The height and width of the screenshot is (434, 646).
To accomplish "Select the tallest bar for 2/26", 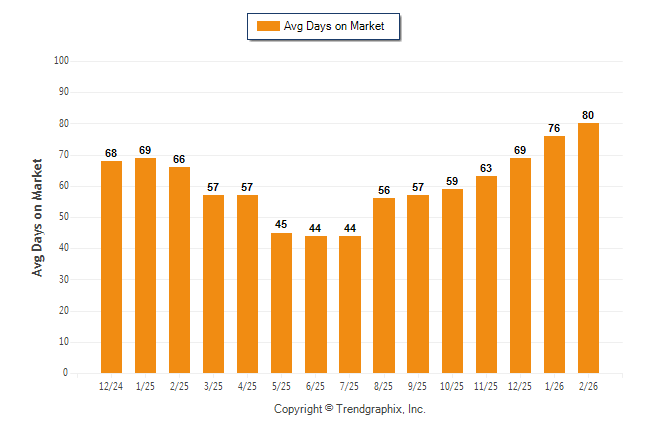I will click(x=588, y=248).
